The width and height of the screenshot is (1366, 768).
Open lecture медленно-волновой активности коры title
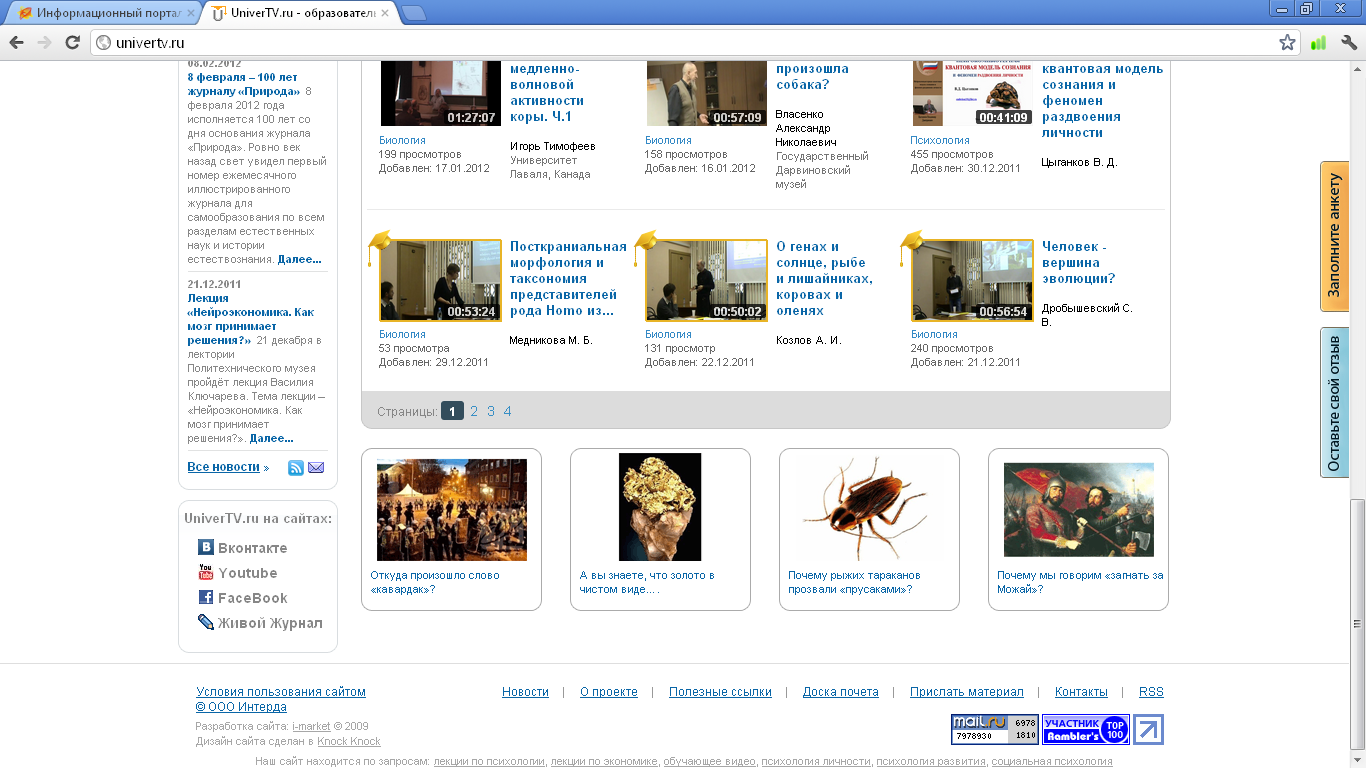547,93
